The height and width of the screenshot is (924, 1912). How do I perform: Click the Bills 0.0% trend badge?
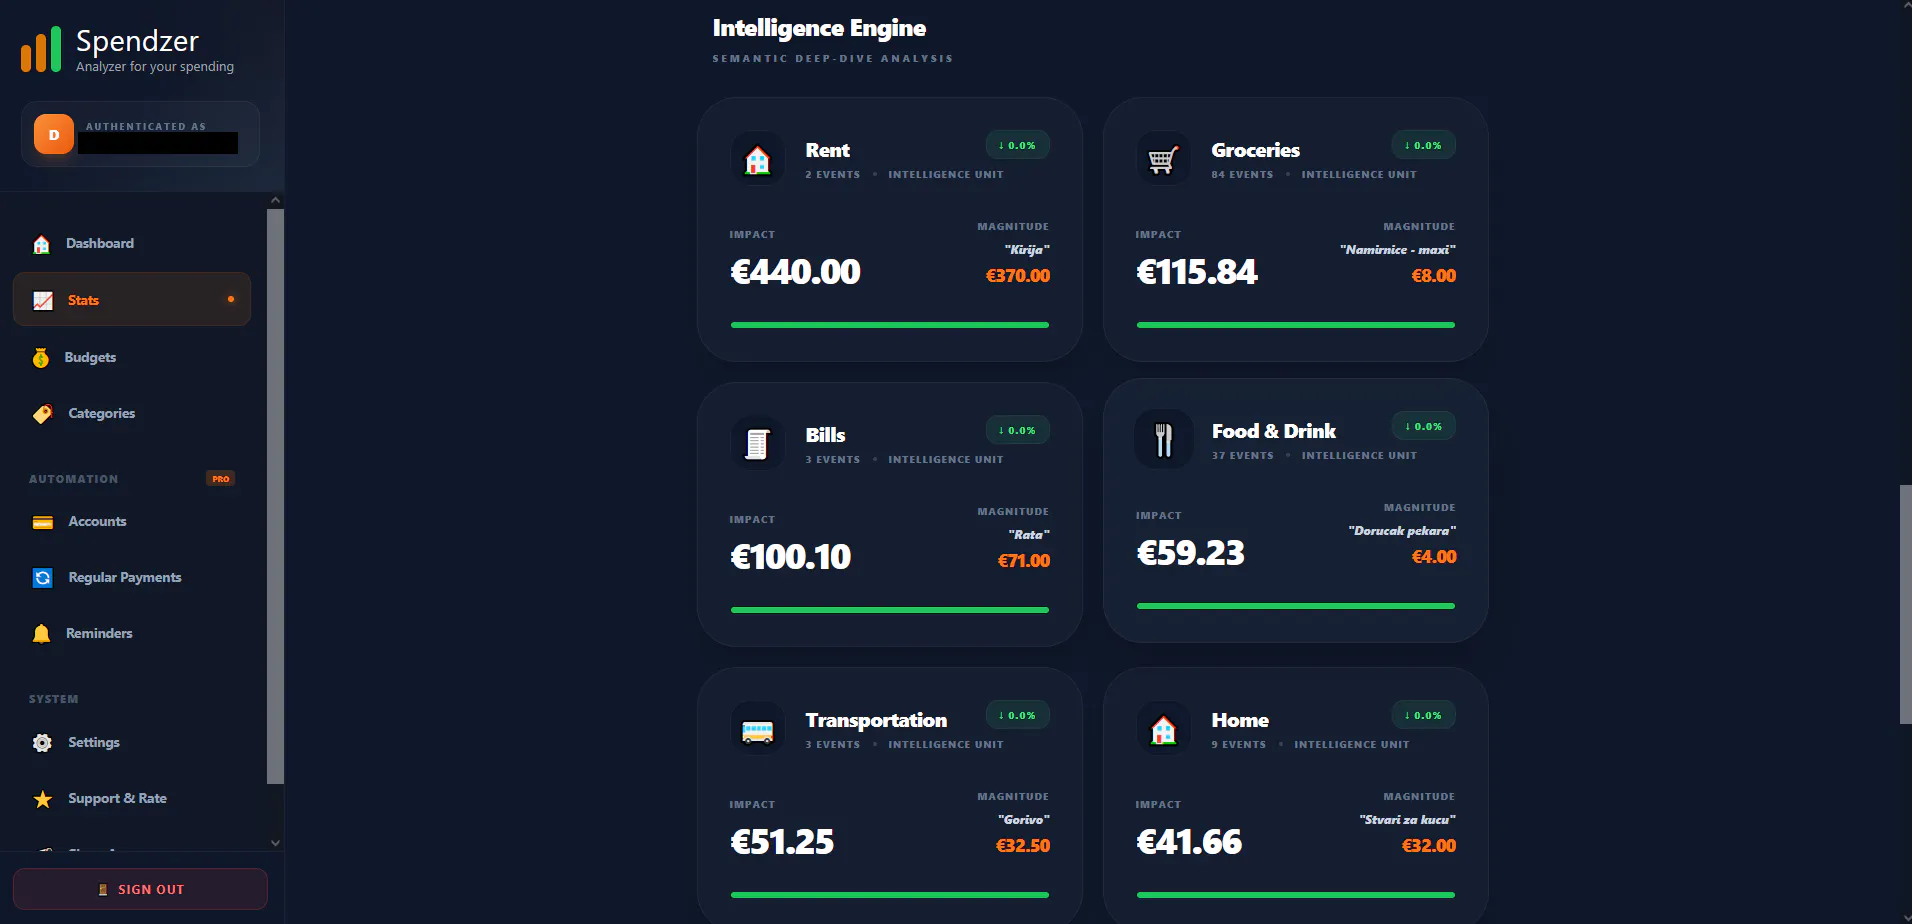(x=1017, y=431)
